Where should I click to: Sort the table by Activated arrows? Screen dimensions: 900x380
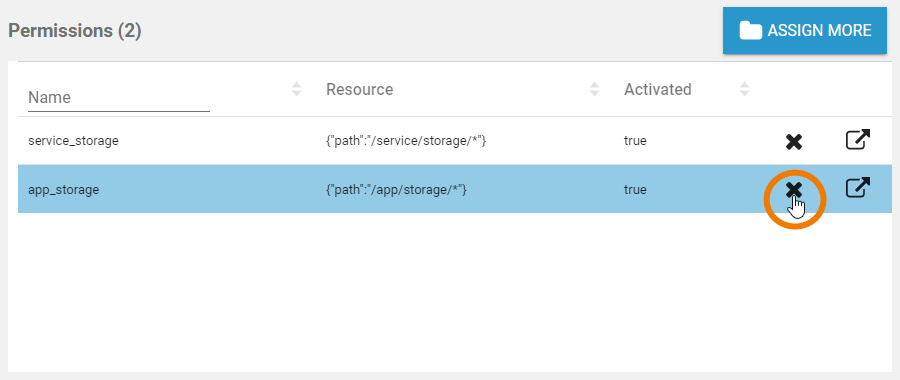pos(744,89)
